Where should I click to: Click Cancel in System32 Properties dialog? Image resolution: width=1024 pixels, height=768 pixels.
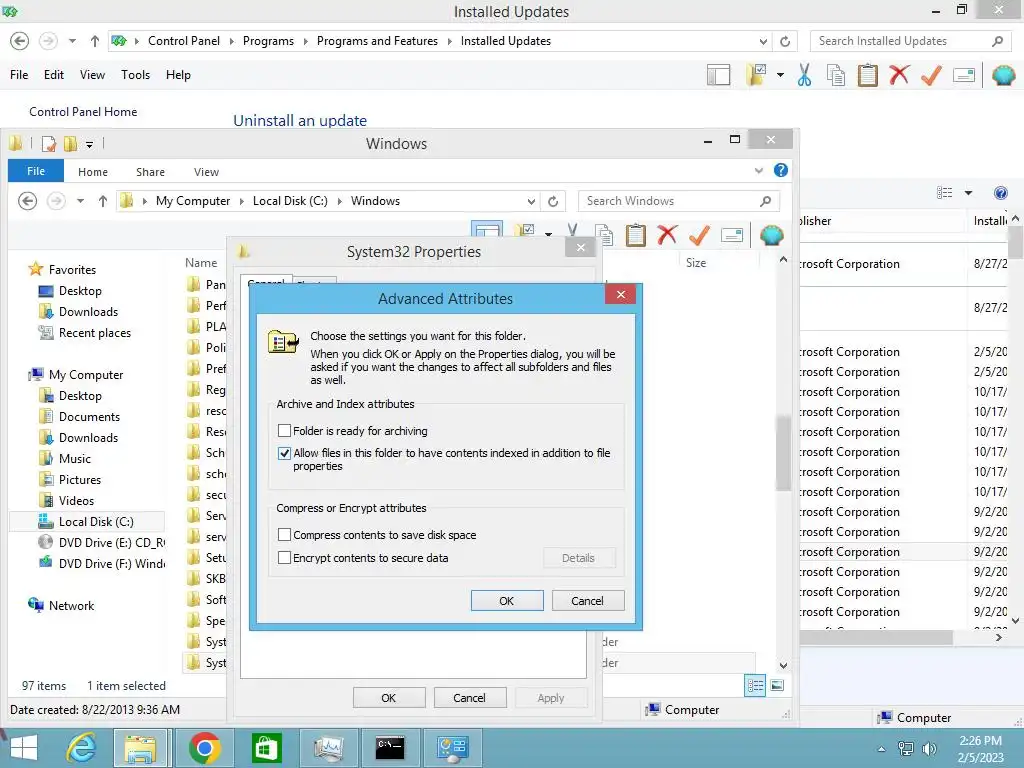click(470, 697)
